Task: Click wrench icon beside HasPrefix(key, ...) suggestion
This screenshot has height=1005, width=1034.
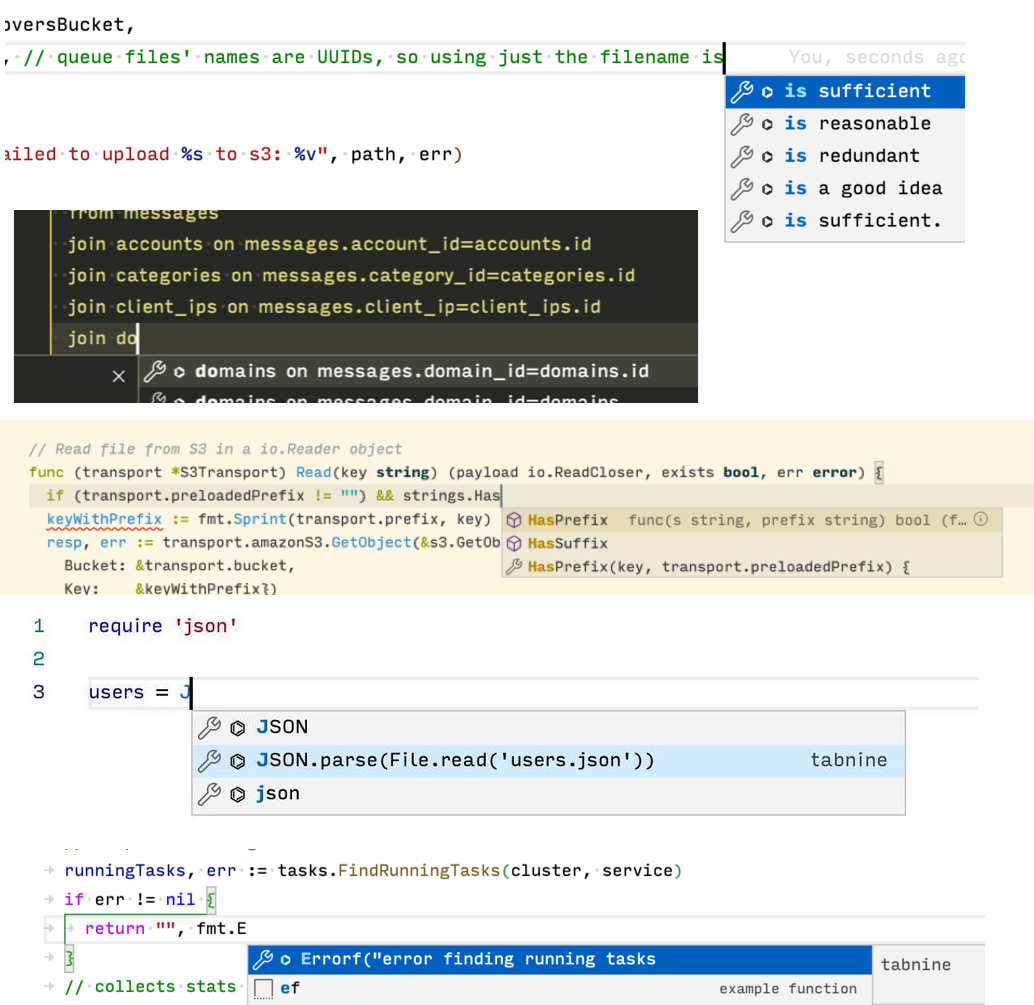Action: coord(514,566)
